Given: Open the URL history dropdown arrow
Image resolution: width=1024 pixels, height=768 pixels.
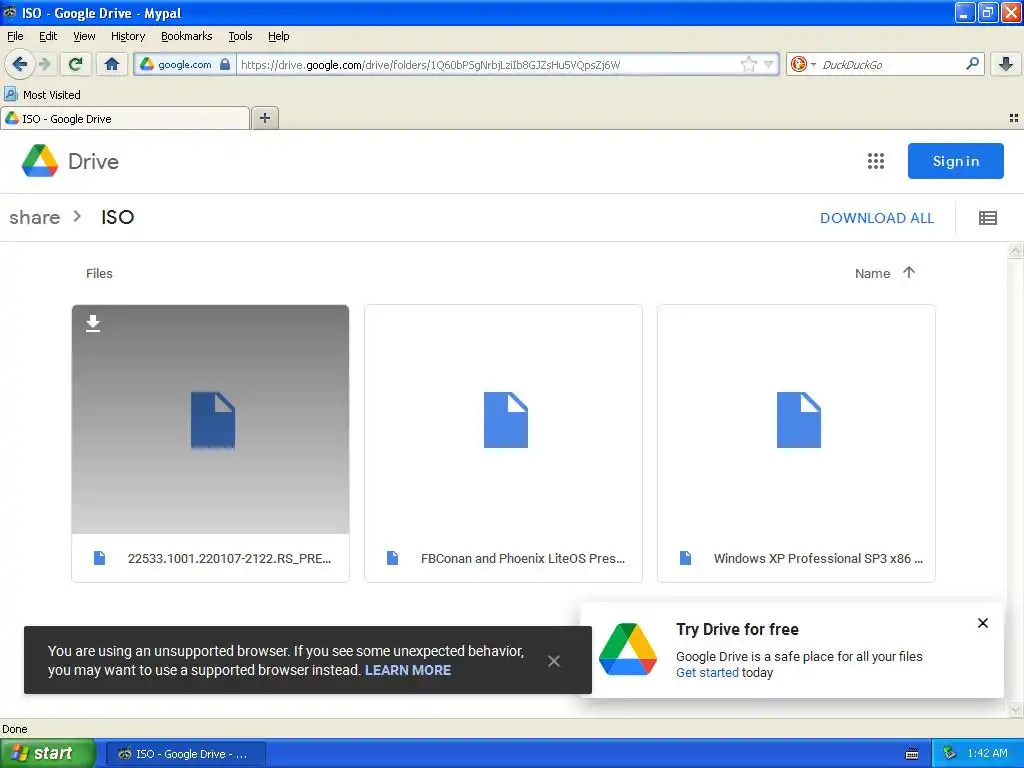Looking at the screenshot, I should point(769,64).
